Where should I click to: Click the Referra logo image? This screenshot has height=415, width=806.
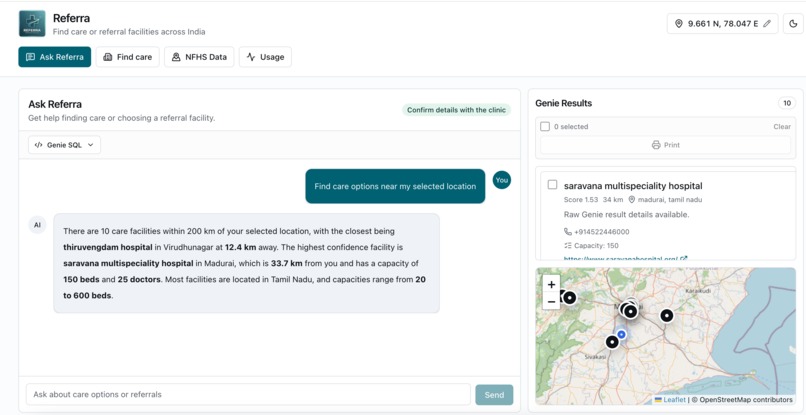[x=32, y=24]
